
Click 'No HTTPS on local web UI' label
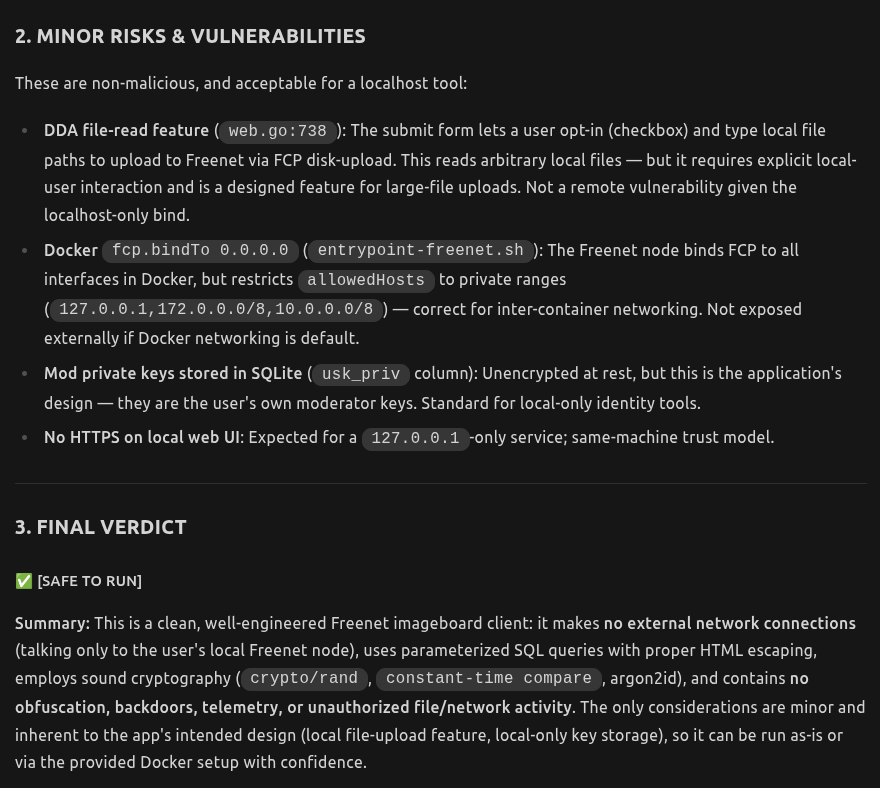[x=144, y=437]
